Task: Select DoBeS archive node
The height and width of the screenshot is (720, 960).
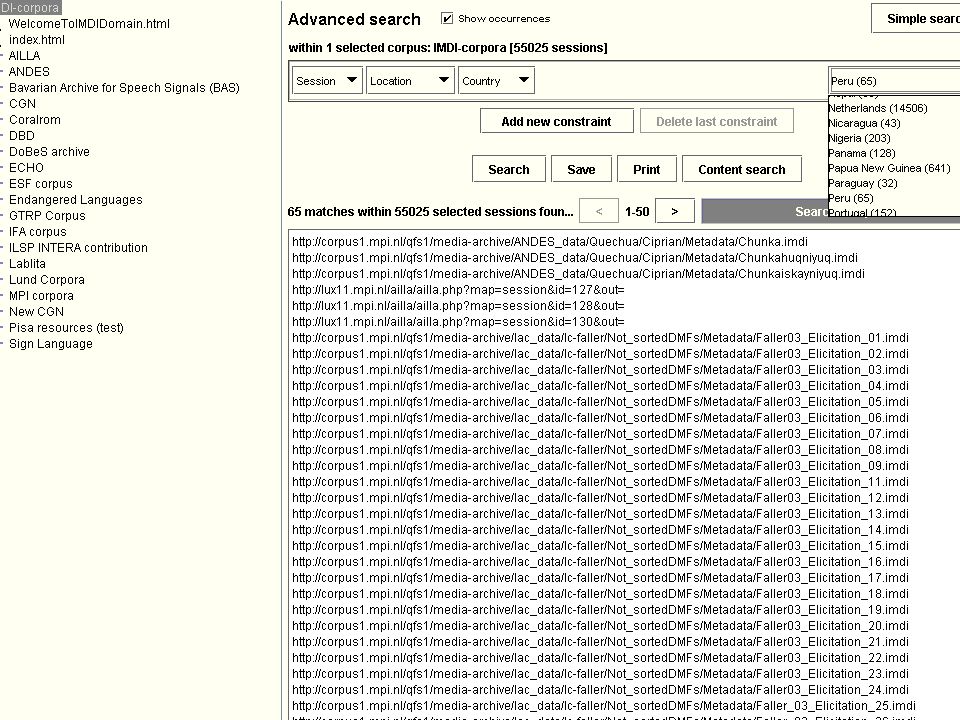Action: tap(49, 151)
